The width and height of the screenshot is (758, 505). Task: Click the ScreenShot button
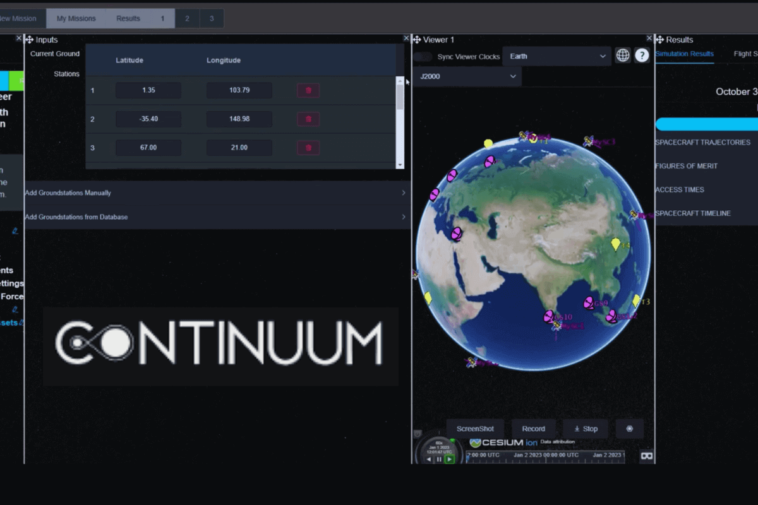point(475,428)
